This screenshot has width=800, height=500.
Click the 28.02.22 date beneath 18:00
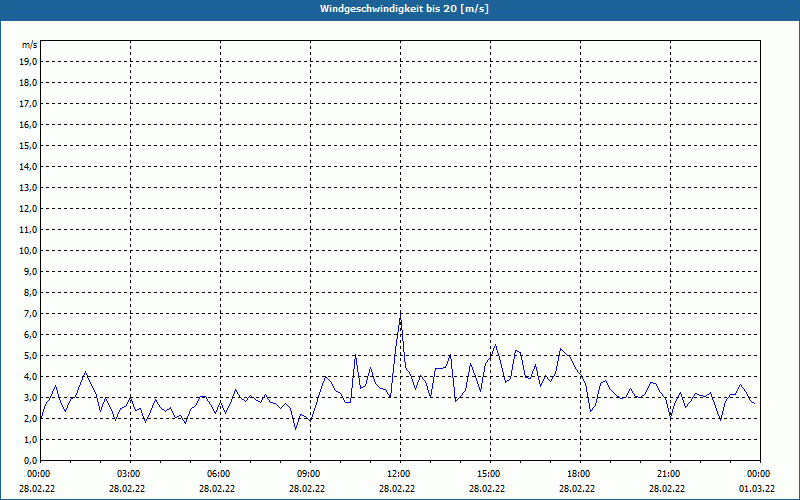(x=579, y=489)
